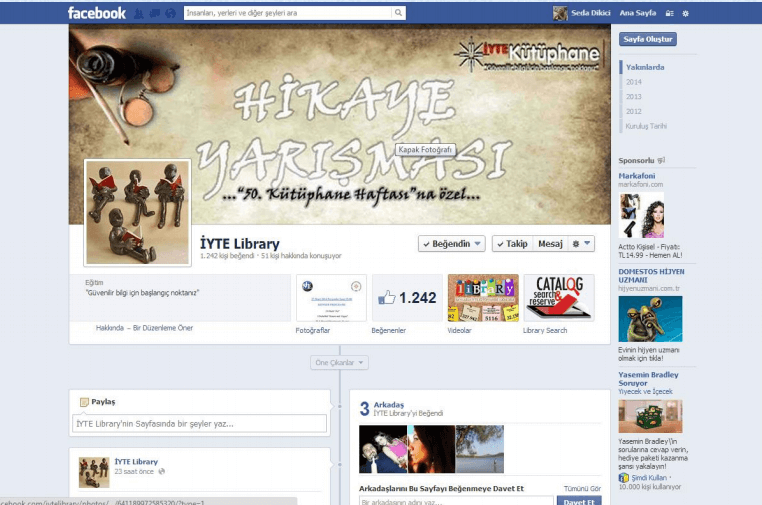The image size is (762, 505).
Task: Click Sayfa Oluştur button
Action: [x=648, y=39]
